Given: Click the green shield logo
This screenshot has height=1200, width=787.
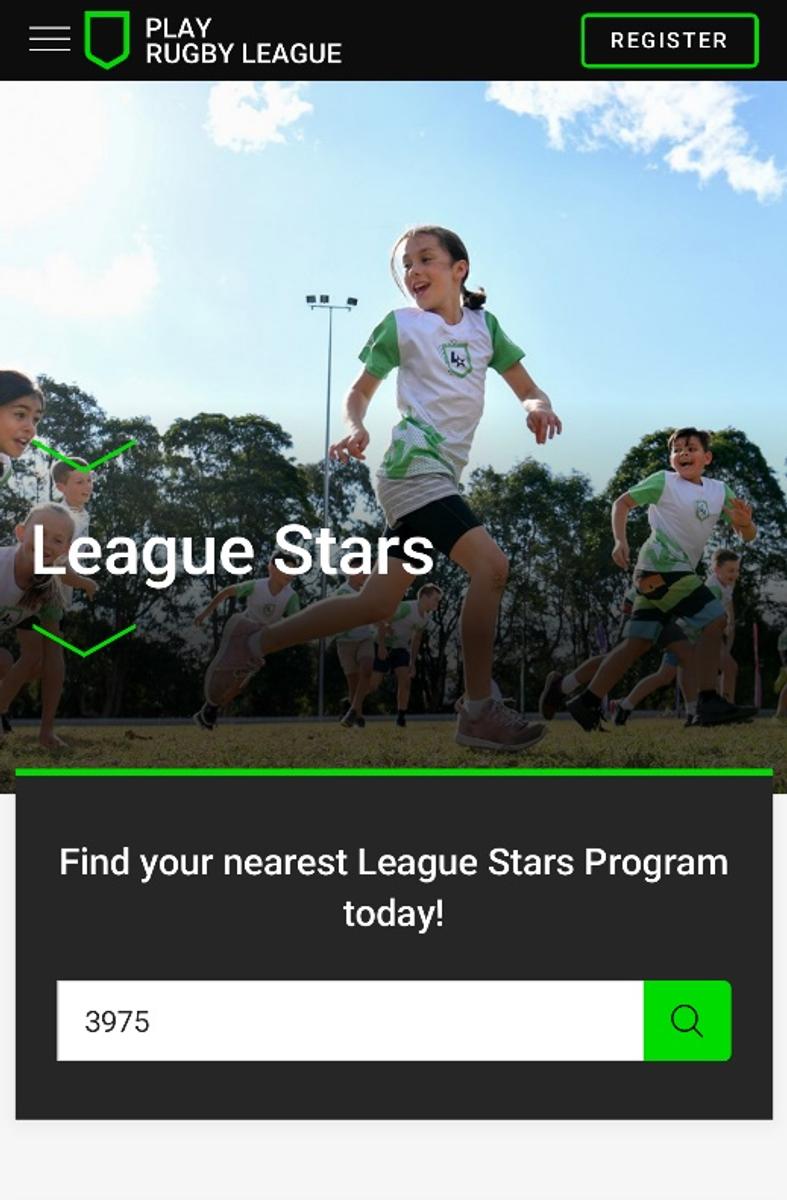Looking at the screenshot, I should [x=107, y=40].
